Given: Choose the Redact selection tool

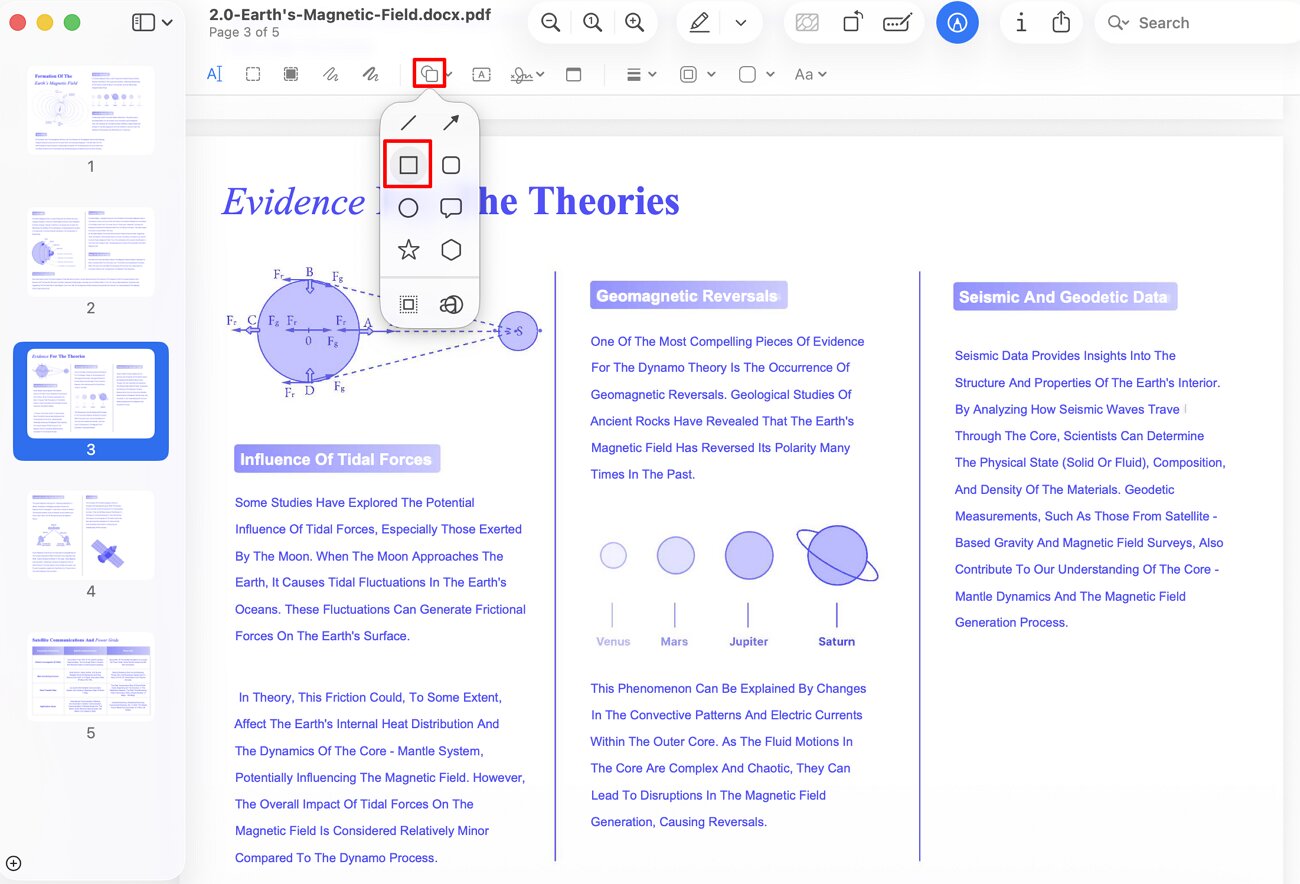Looking at the screenshot, I should [x=291, y=74].
